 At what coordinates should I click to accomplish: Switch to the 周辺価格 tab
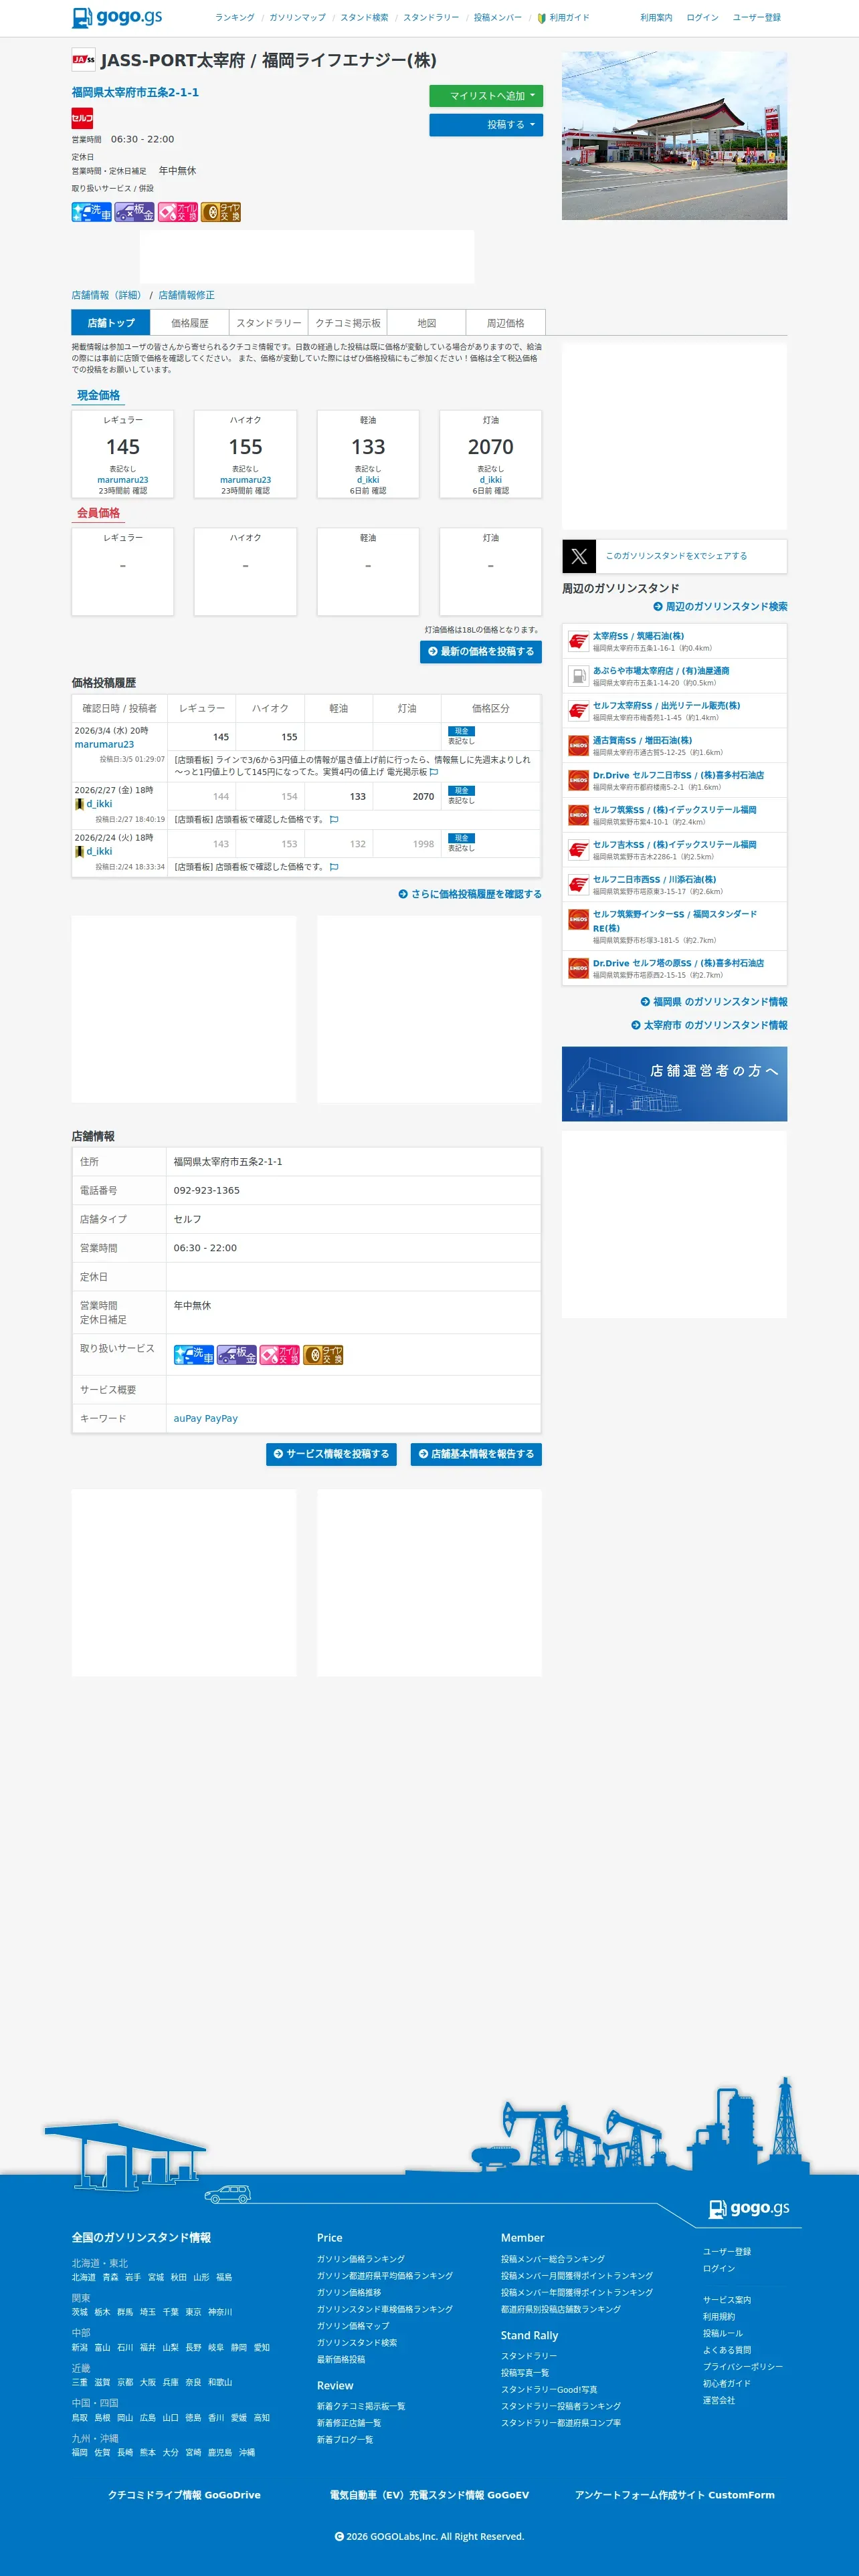[505, 323]
